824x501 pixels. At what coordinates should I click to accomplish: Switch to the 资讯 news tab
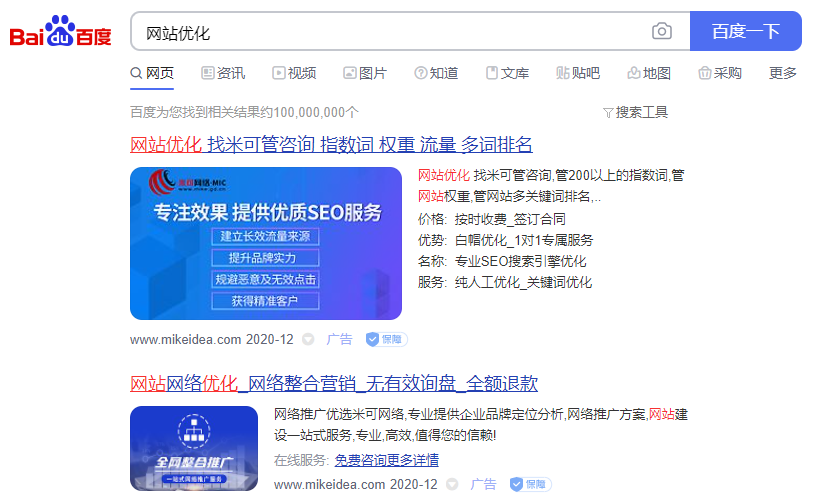[223, 73]
